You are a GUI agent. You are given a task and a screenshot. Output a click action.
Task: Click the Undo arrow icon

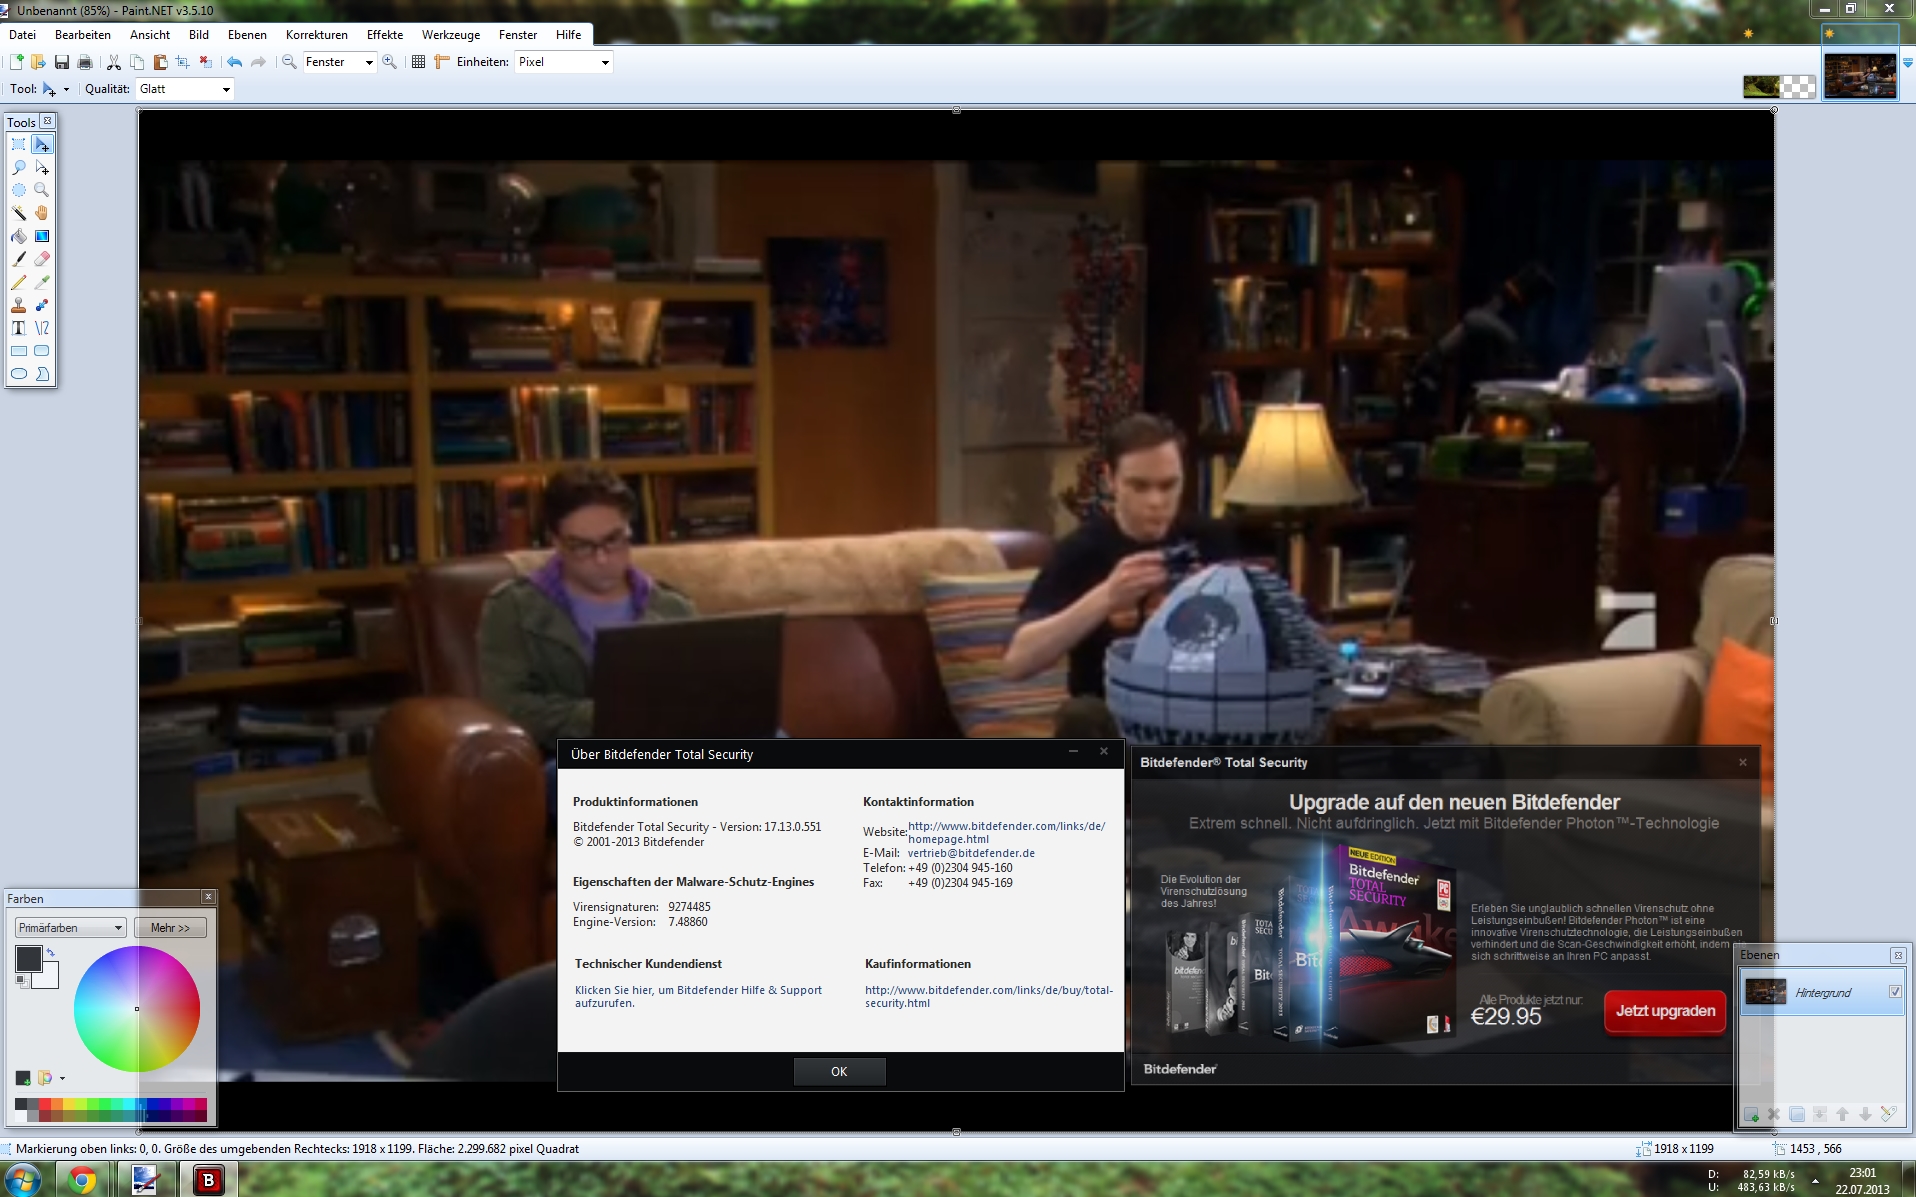(x=234, y=62)
